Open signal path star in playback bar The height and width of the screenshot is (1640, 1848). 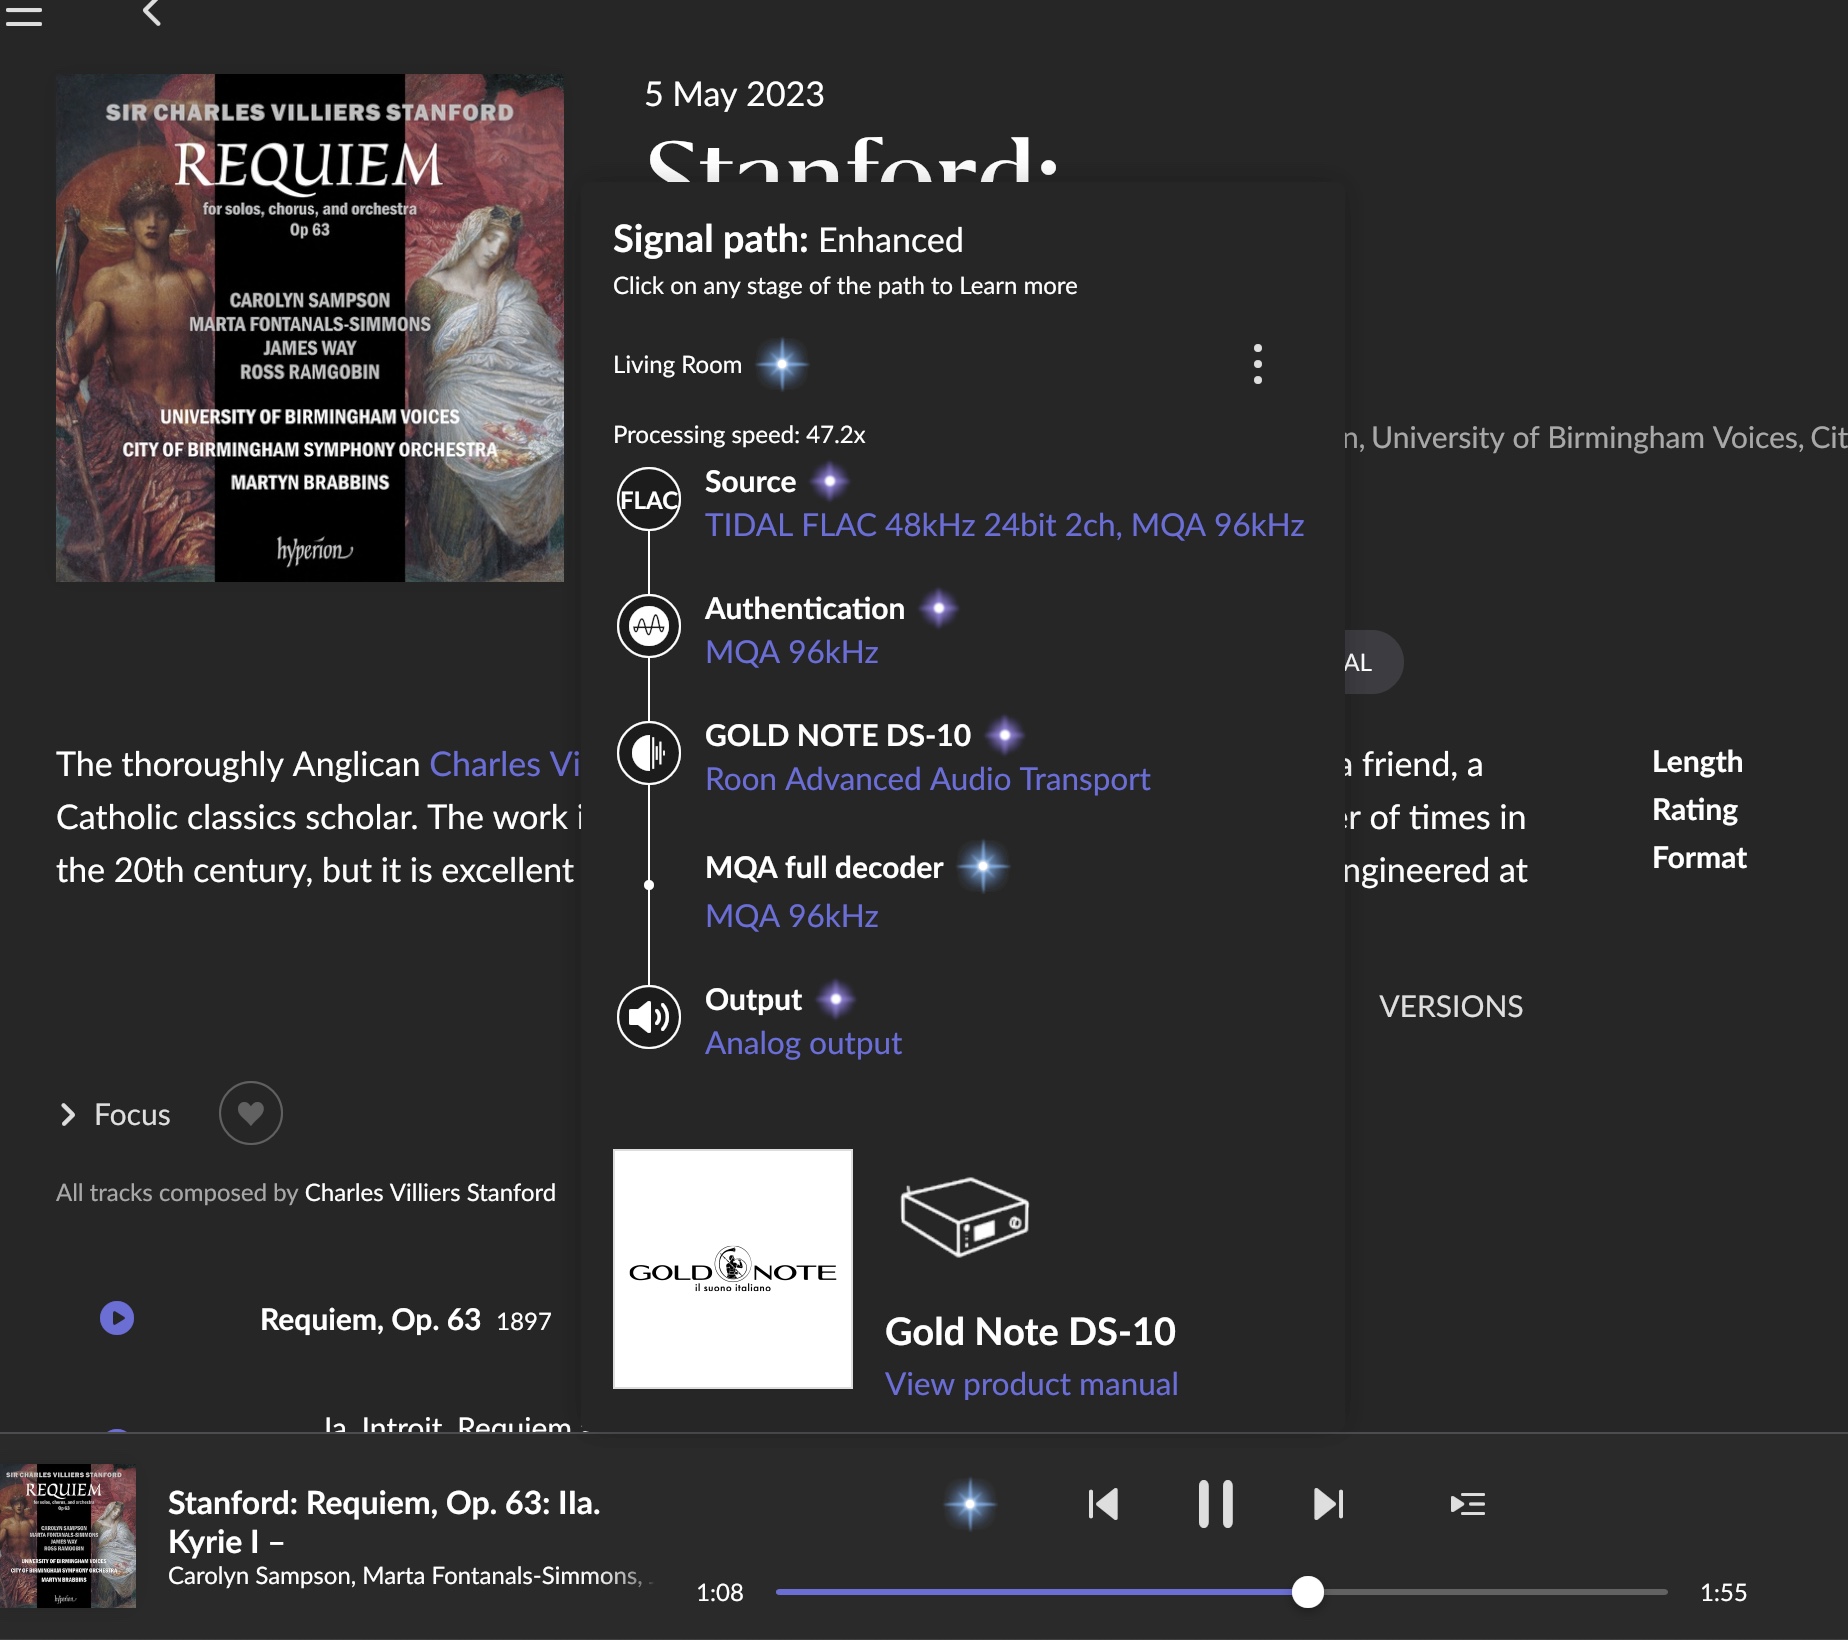click(970, 1504)
